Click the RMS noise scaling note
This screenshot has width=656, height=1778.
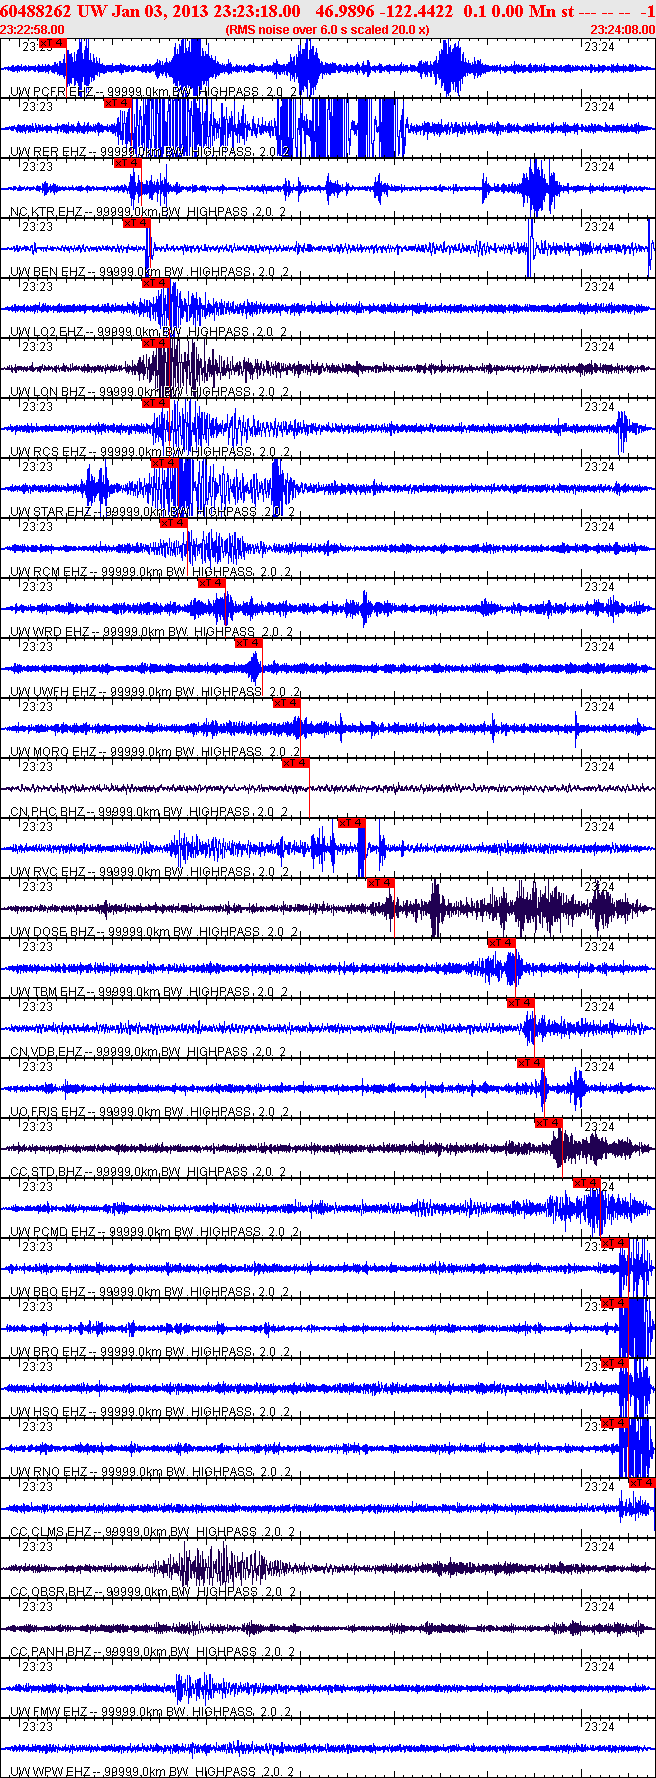point(328,30)
